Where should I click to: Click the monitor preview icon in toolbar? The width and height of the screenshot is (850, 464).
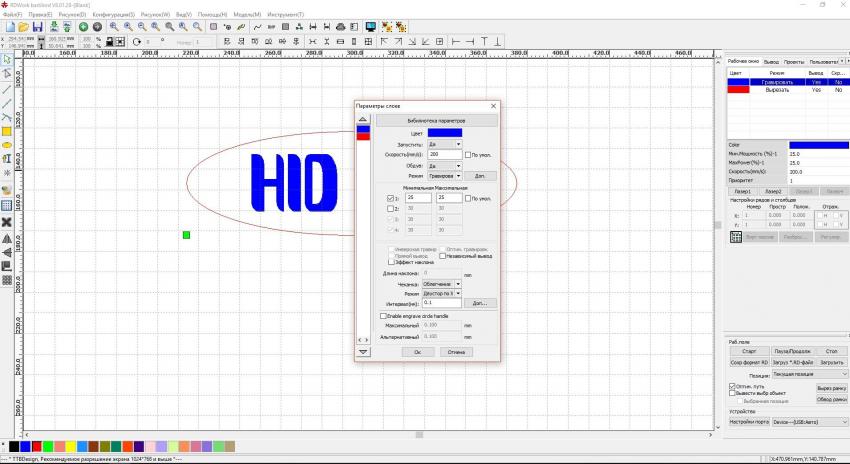pyautogui.click(x=370, y=26)
